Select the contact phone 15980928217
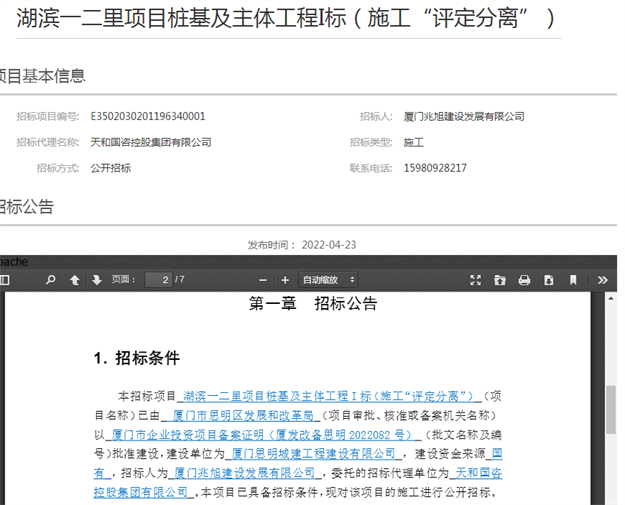The height and width of the screenshot is (505, 625). [x=435, y=168]
